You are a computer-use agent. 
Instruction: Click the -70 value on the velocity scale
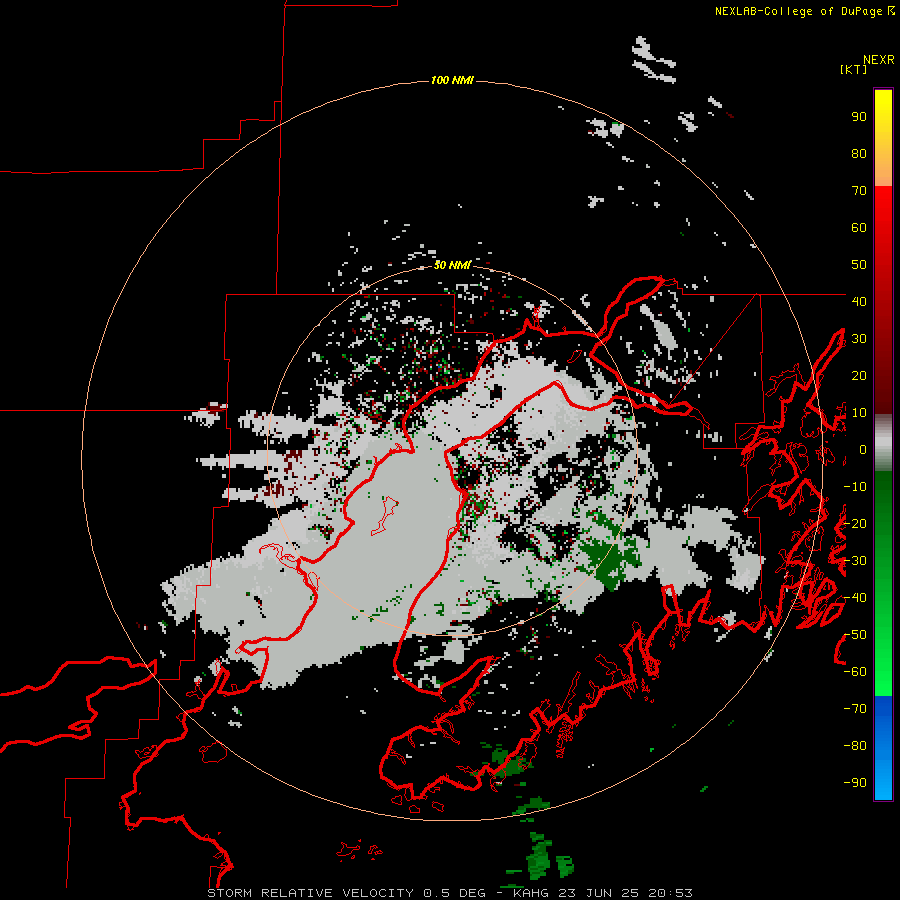pyautogui.click(x=855, y=709)
